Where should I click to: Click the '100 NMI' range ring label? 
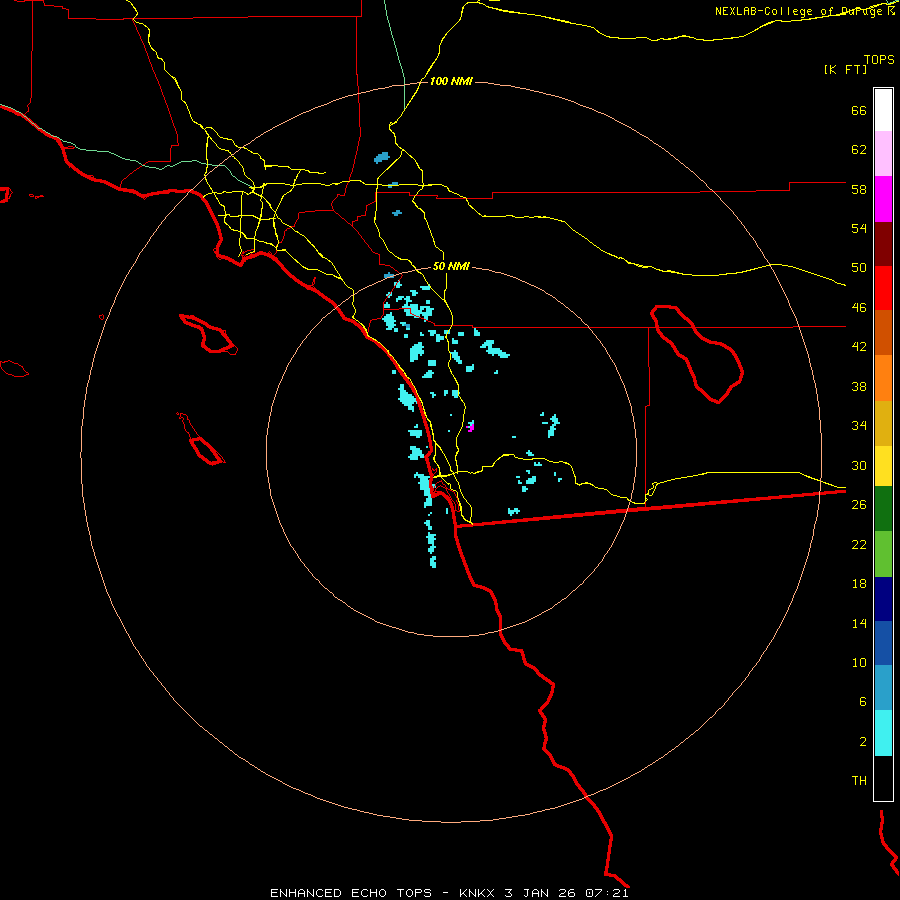click(451, 82)
